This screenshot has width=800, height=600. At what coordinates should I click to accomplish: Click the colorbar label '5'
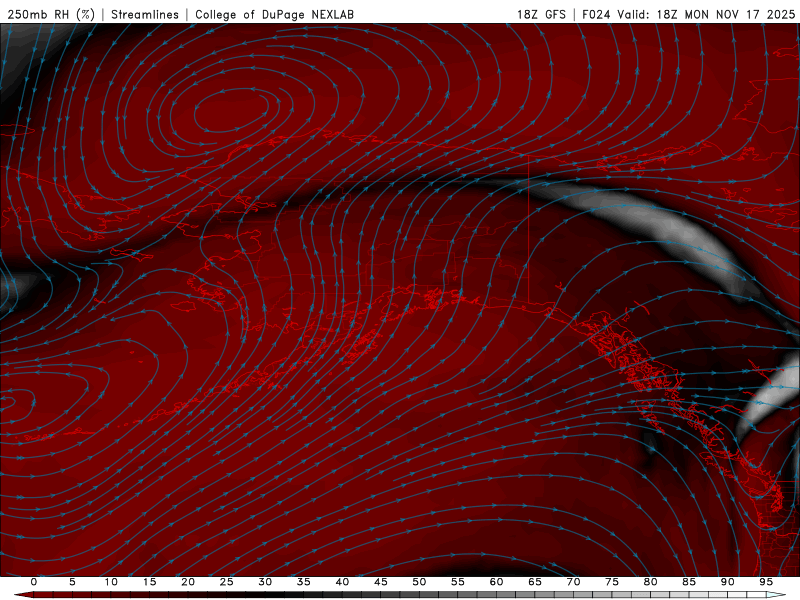(72, 582)
